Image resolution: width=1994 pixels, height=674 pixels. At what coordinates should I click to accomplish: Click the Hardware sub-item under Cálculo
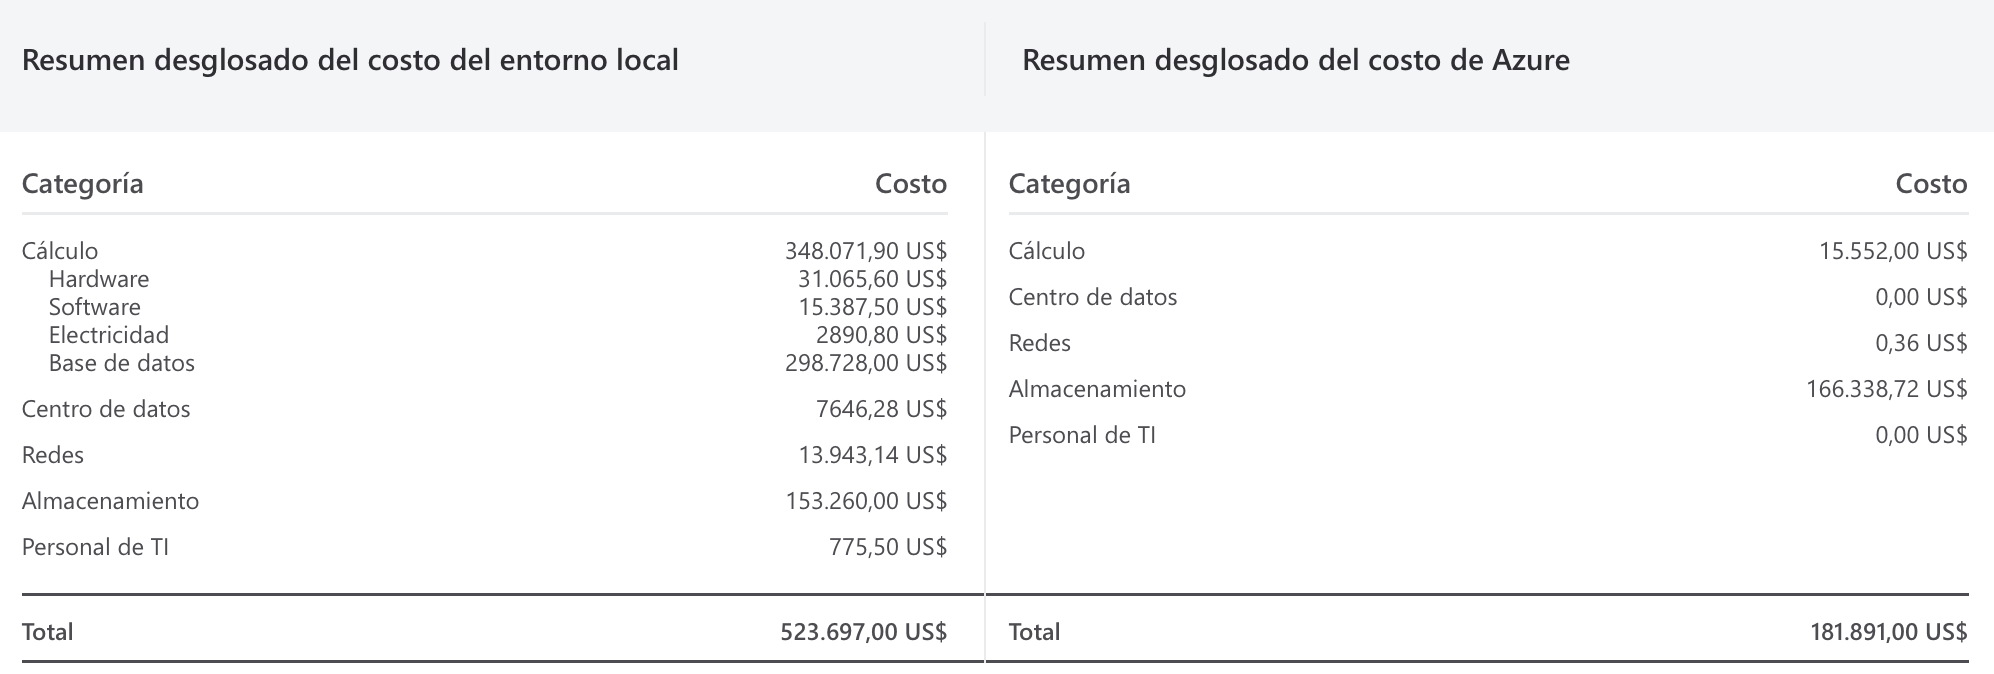click(x=99, y=279)
